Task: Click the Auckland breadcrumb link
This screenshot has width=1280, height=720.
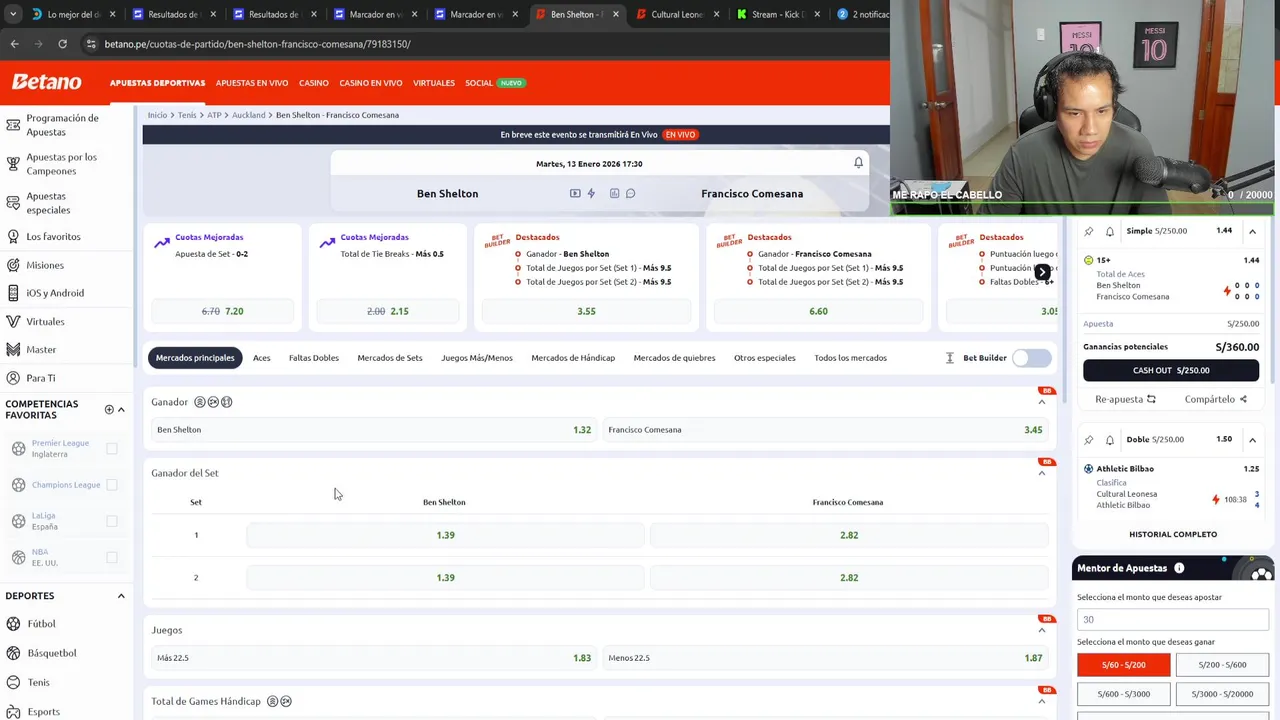Action: pyautogui.click(x=248, y=115)
